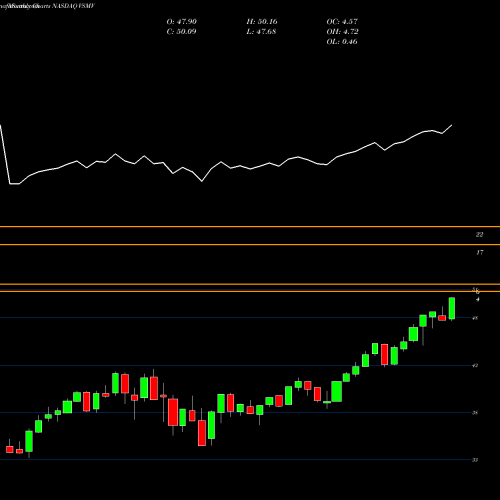Click the axis label 17
Image resolution: width=500 pixels, height=500 pixels.
(479, 253)
